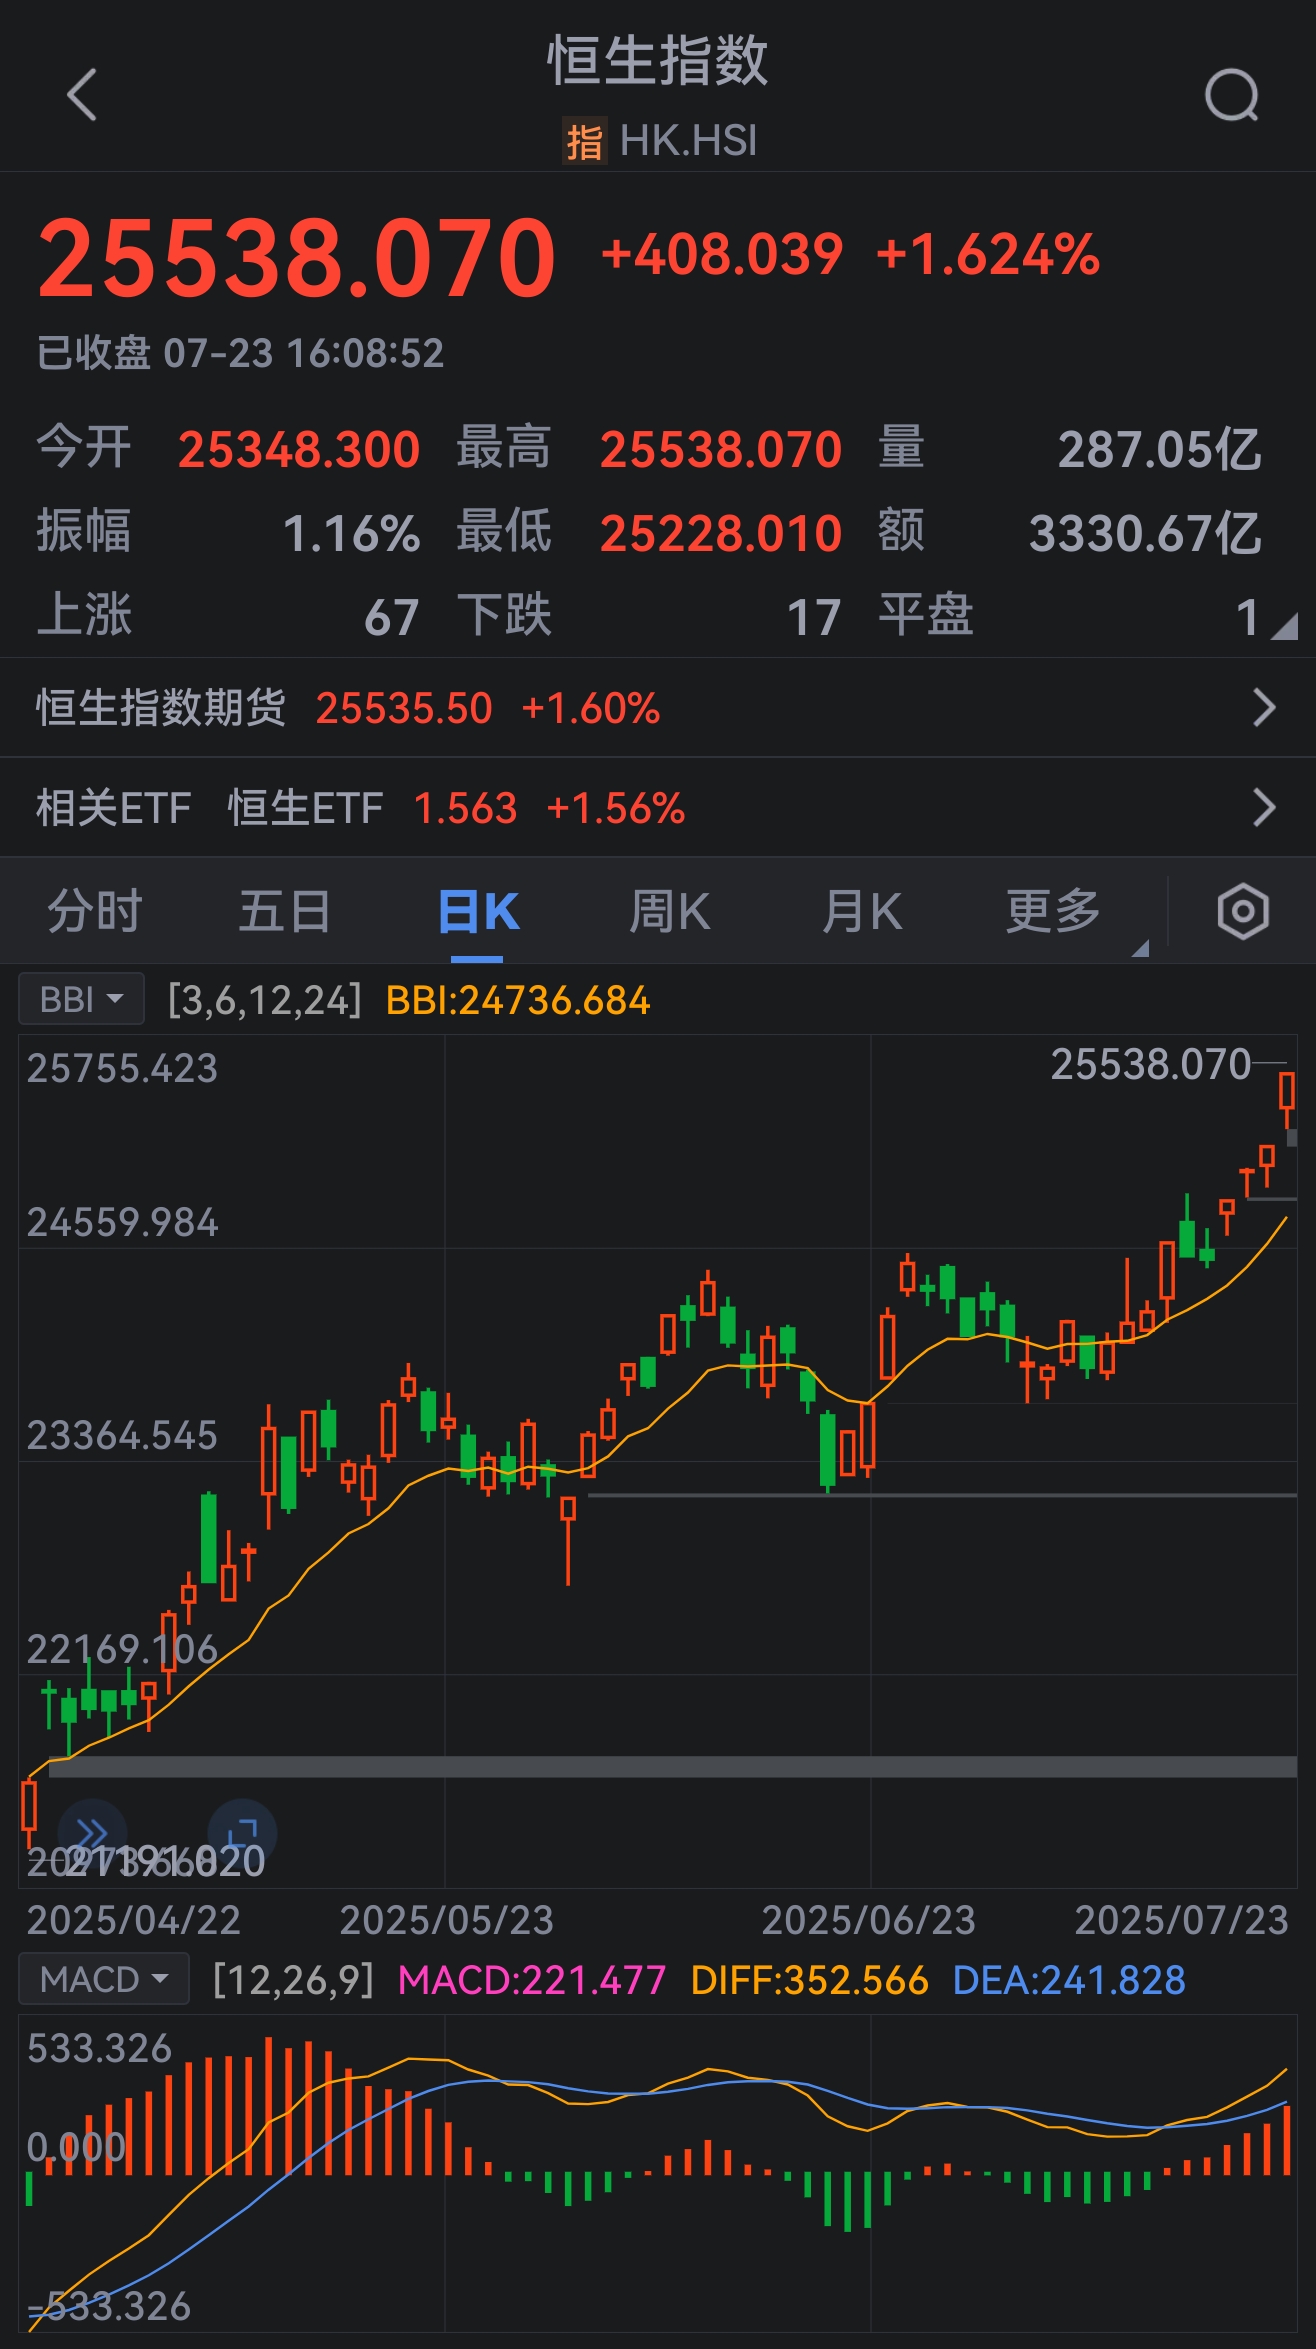Tap HK.HSI ticker code

pos(688,141)
